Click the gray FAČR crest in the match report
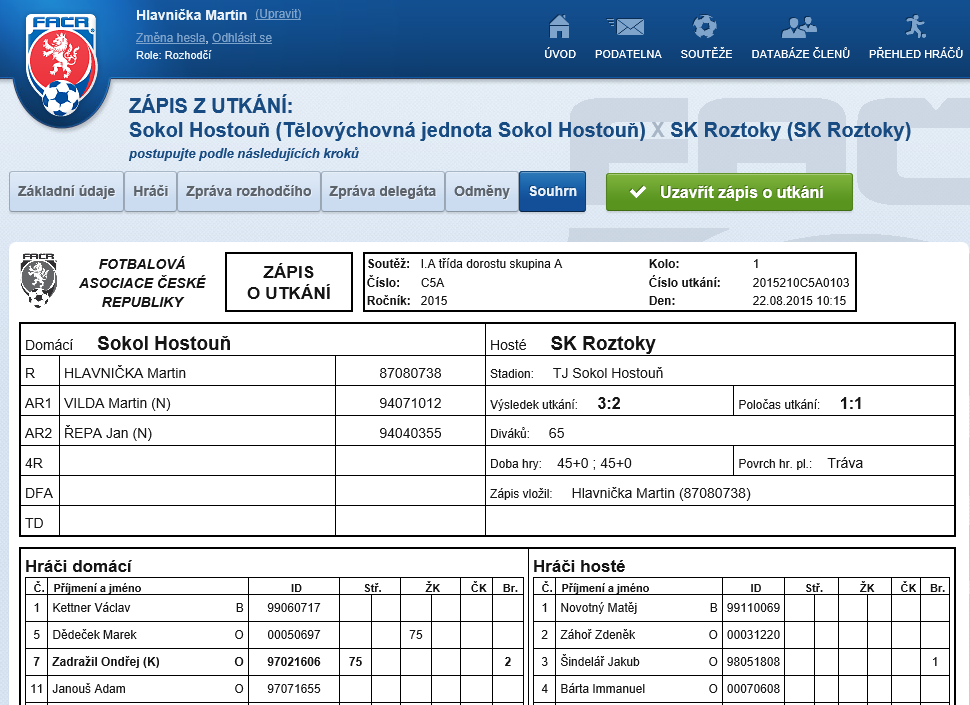Screen dimensions: 970x705 38,280
